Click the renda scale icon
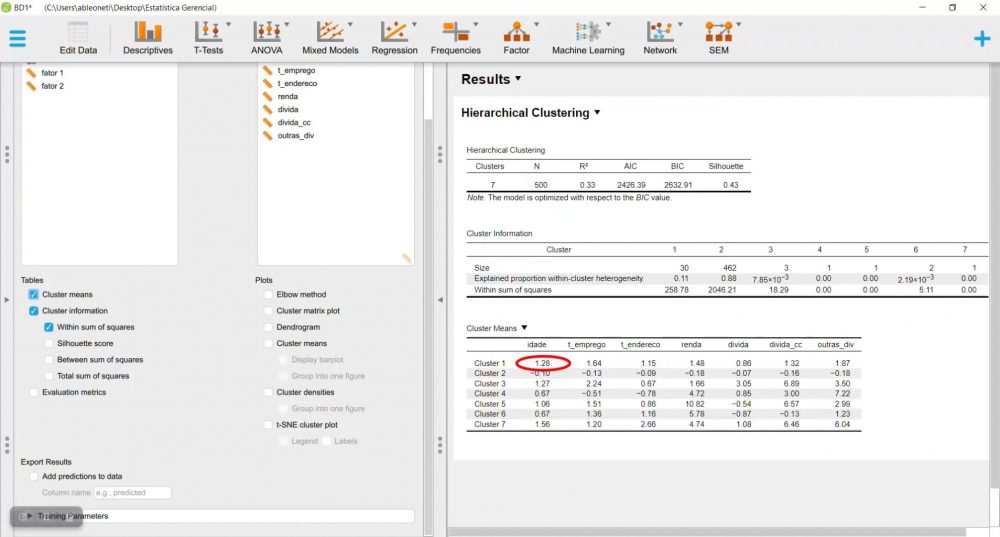 267,96
